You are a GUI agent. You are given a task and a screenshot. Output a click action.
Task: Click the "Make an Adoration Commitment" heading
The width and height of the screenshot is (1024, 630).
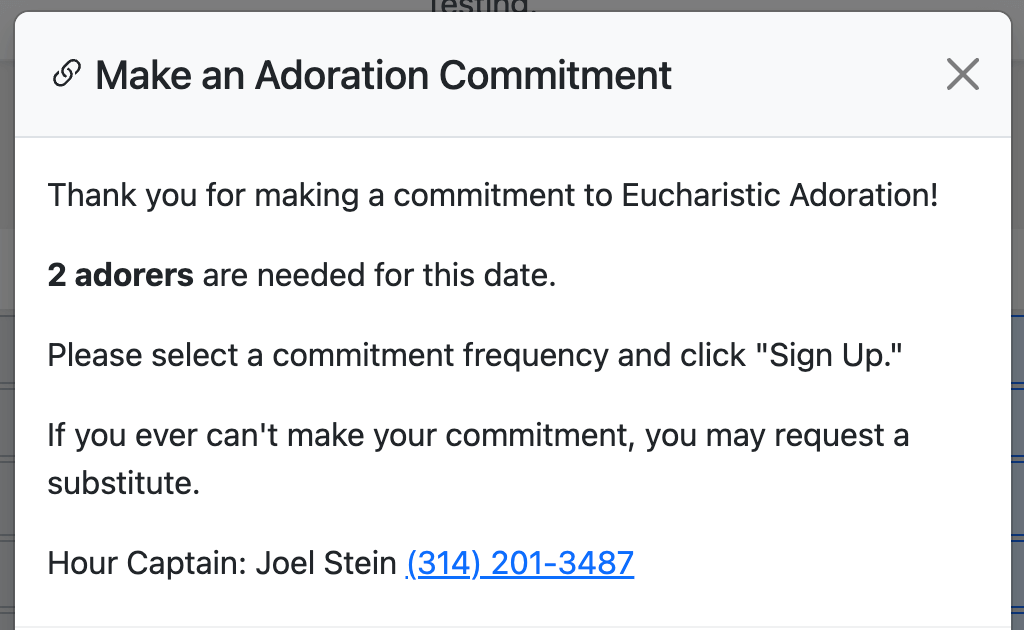383,75
